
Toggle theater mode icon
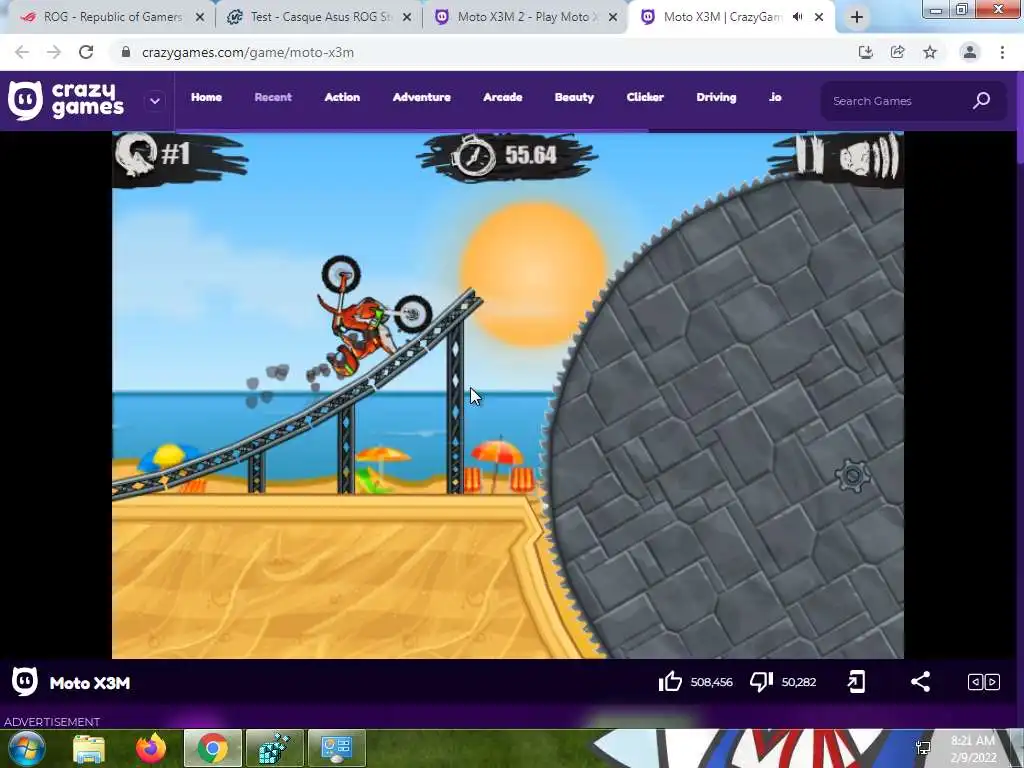(x=984, y=682)
